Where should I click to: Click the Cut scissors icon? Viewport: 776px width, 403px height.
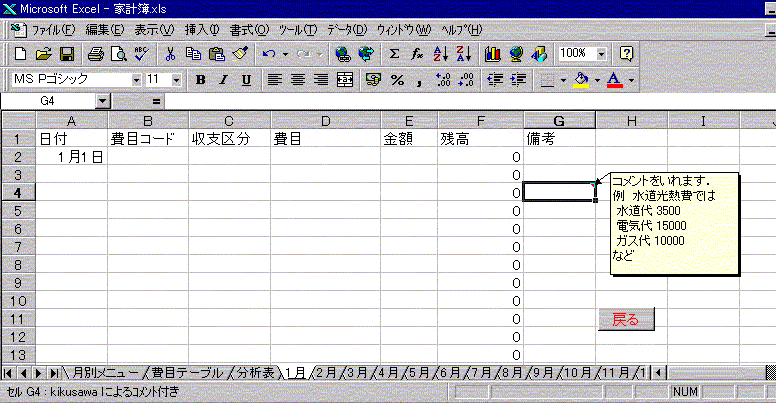point(171,53)
